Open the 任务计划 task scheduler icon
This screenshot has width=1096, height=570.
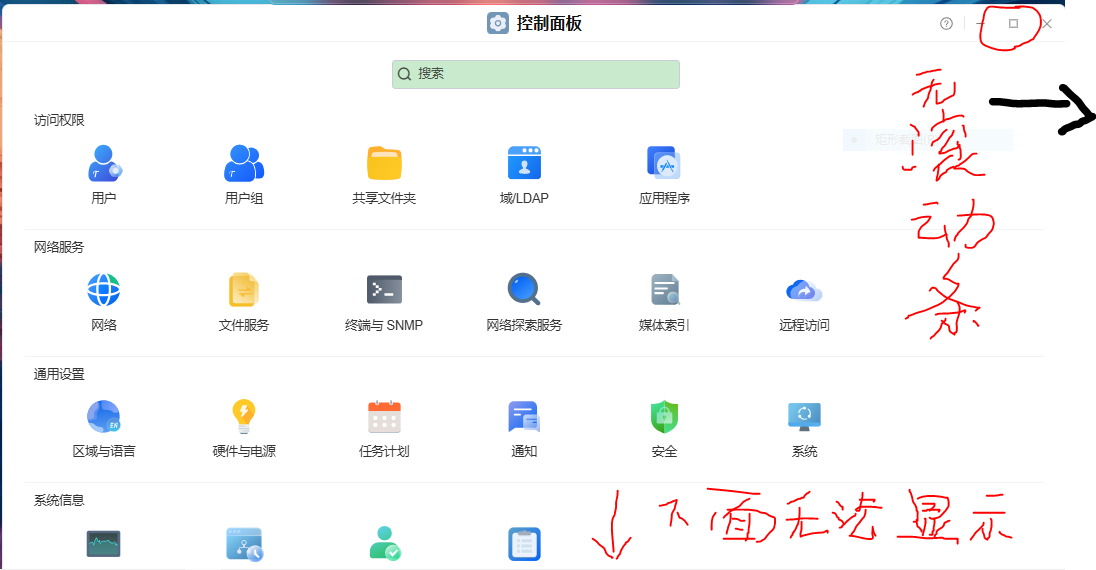[x=384, y=417]
